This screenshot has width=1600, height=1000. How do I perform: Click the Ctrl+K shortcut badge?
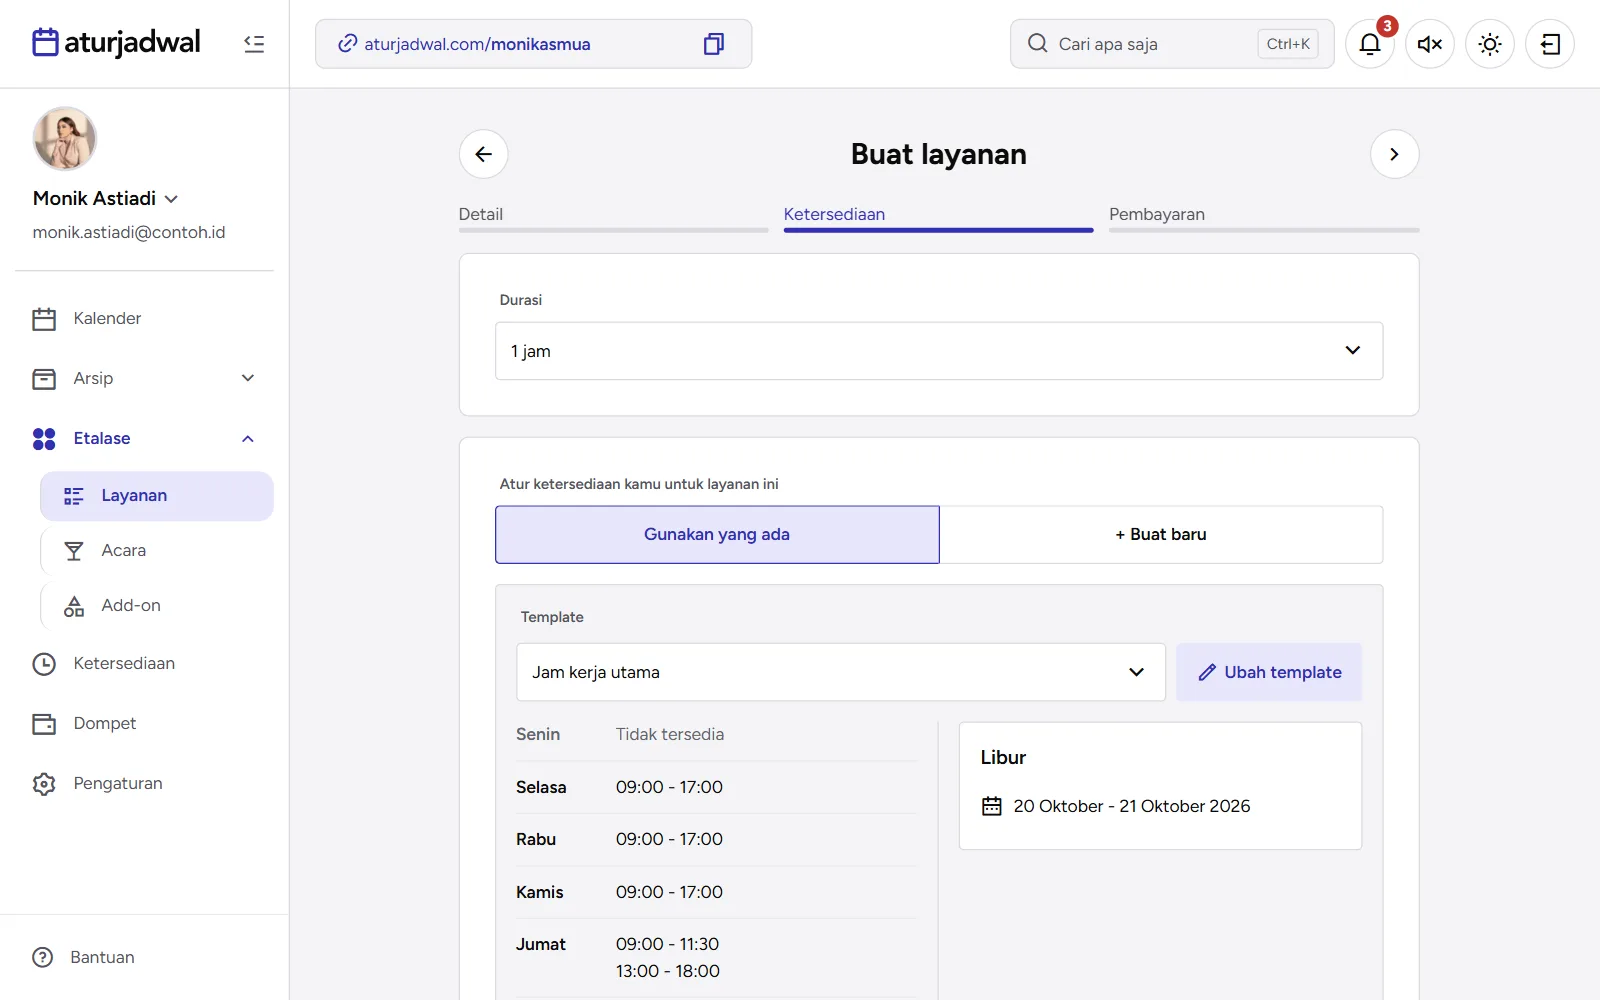click(1288, 44)
